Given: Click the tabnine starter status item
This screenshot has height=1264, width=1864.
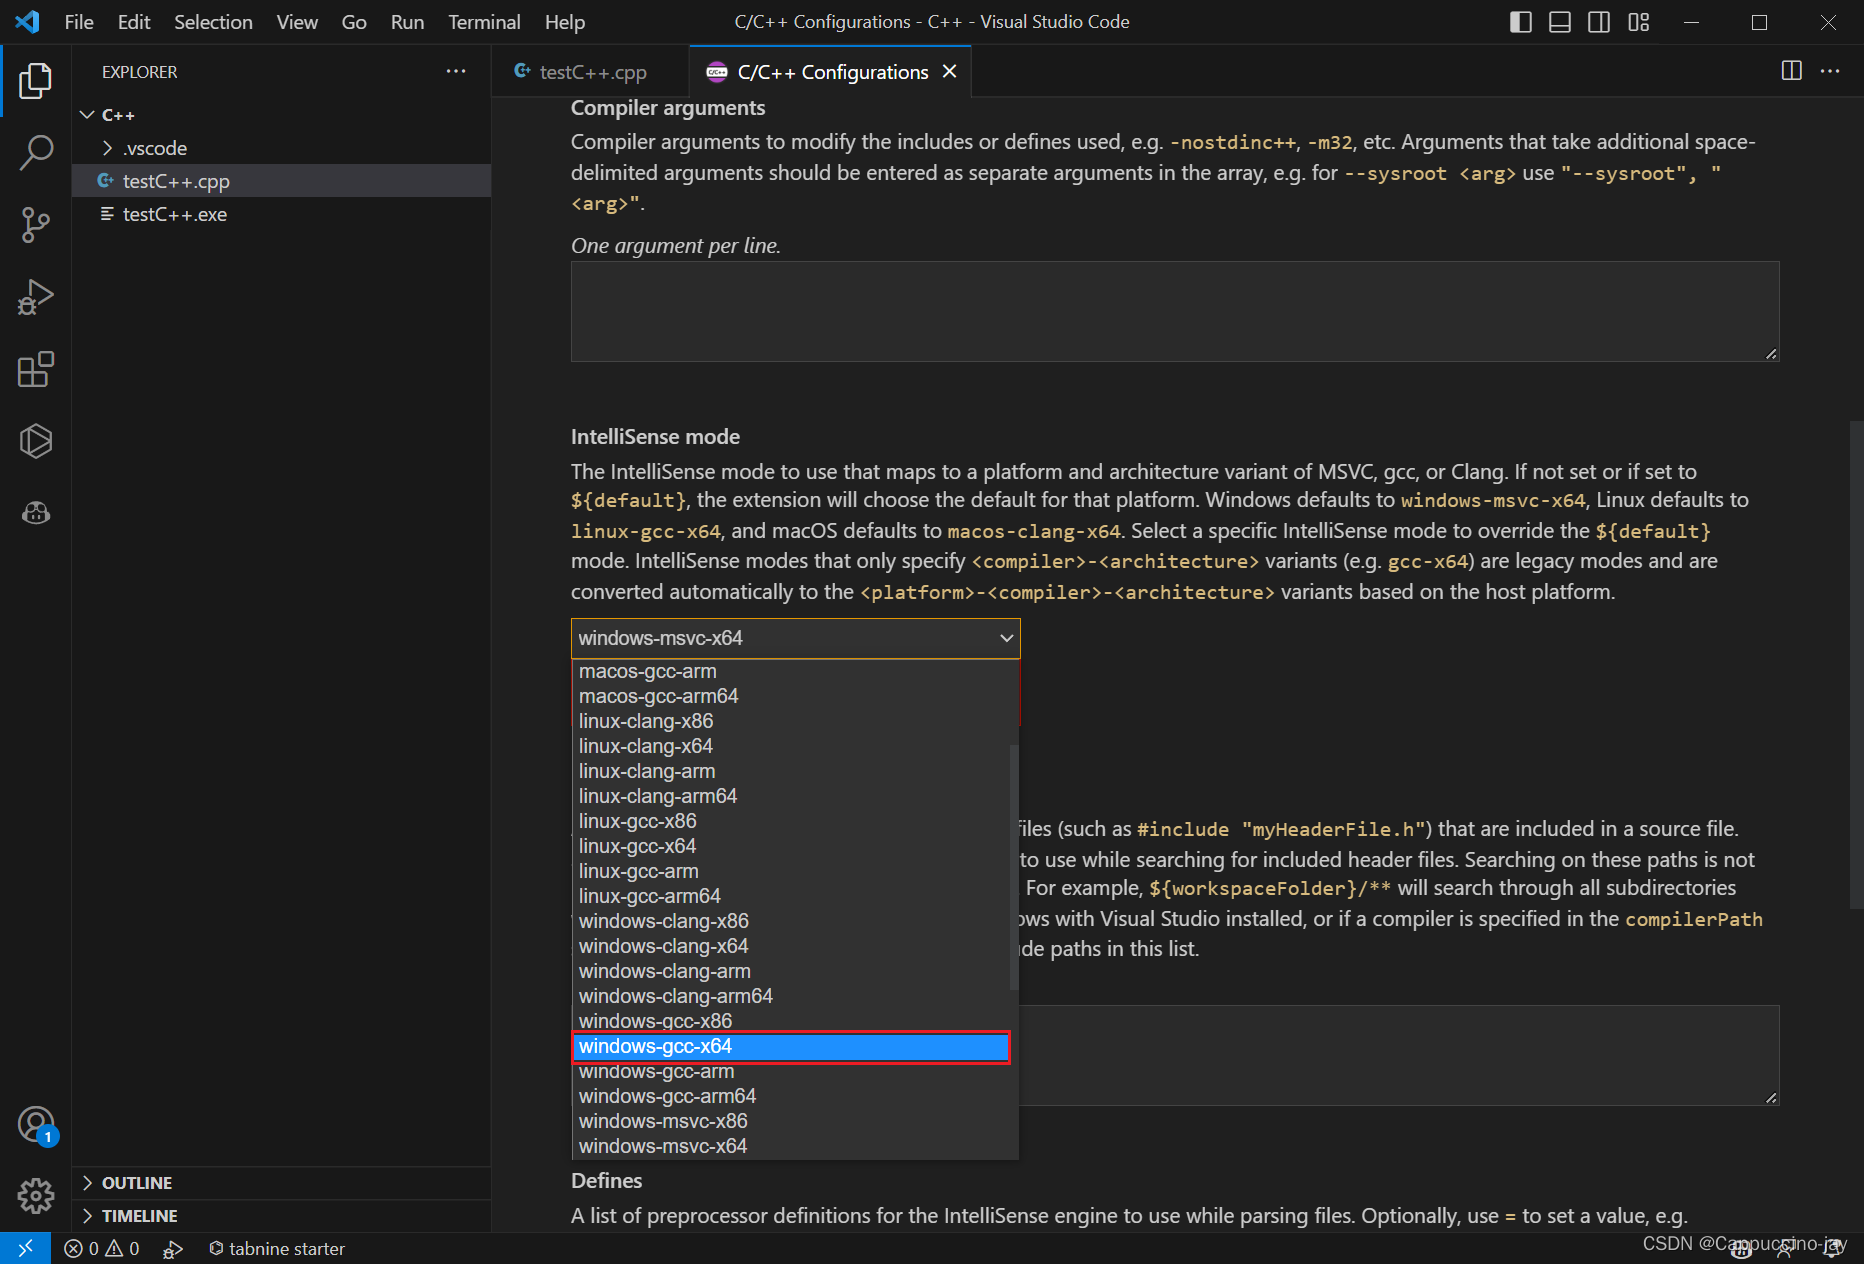Looking at the screenshot, I should [277, 1248].
